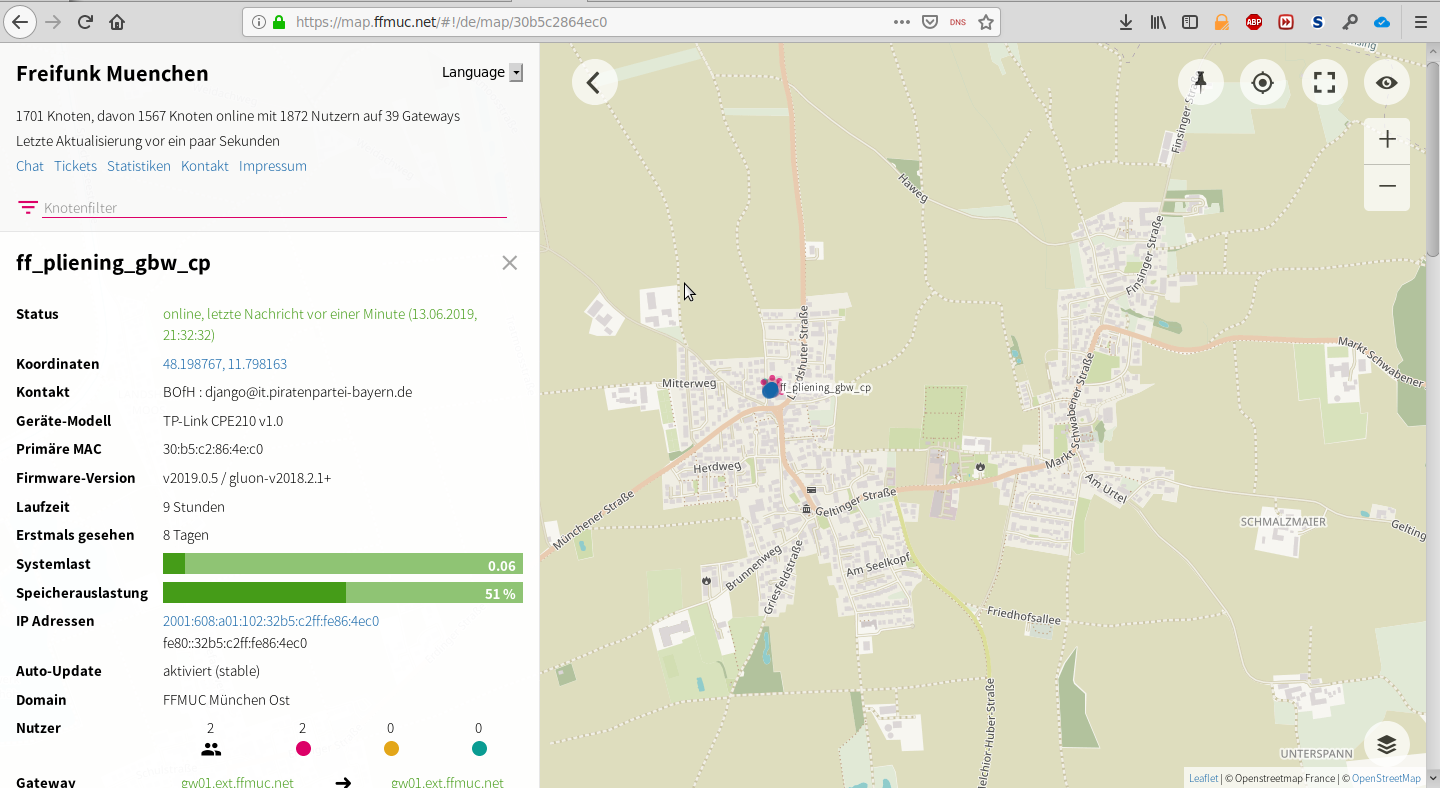1440x788 pixels.
Task: Open the Tickets link
Action: point(75,166)
